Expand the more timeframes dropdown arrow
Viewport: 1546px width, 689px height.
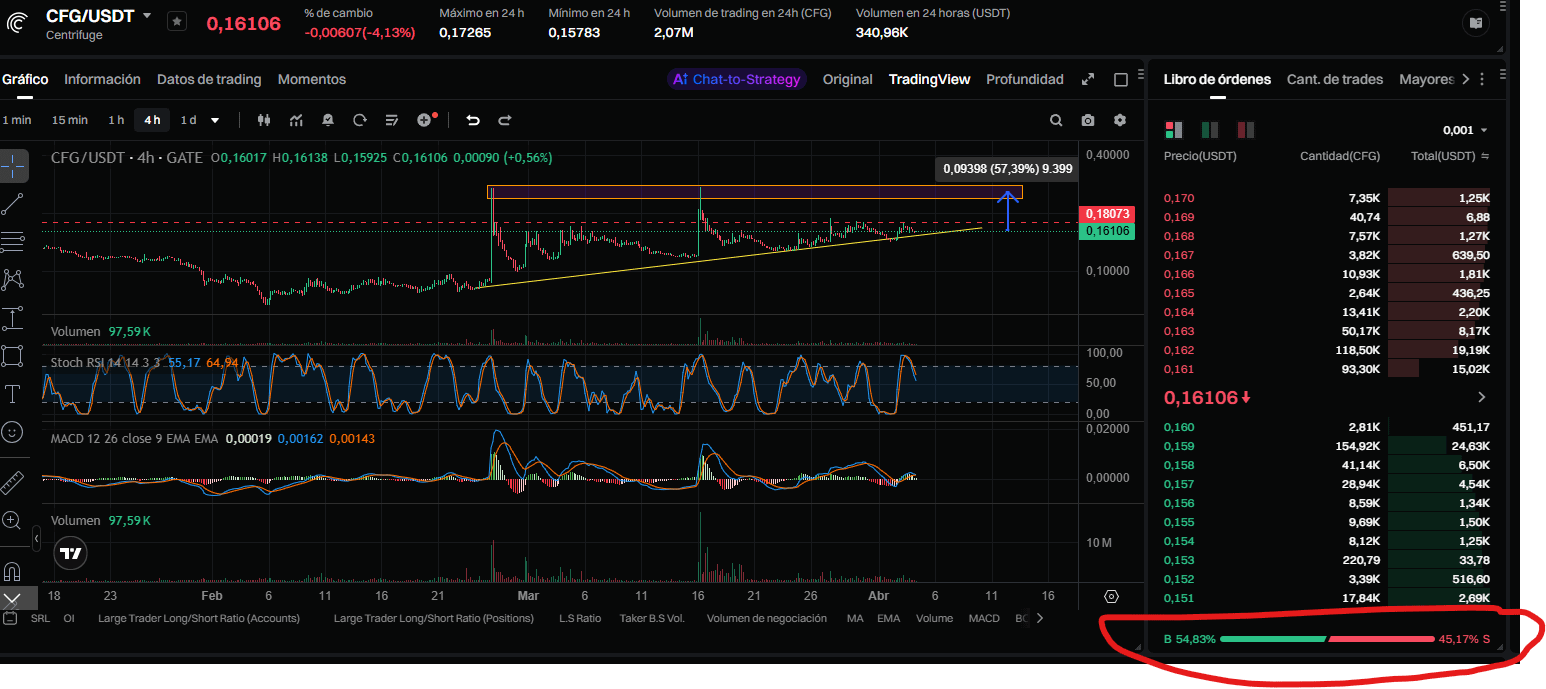coord(215,120)
